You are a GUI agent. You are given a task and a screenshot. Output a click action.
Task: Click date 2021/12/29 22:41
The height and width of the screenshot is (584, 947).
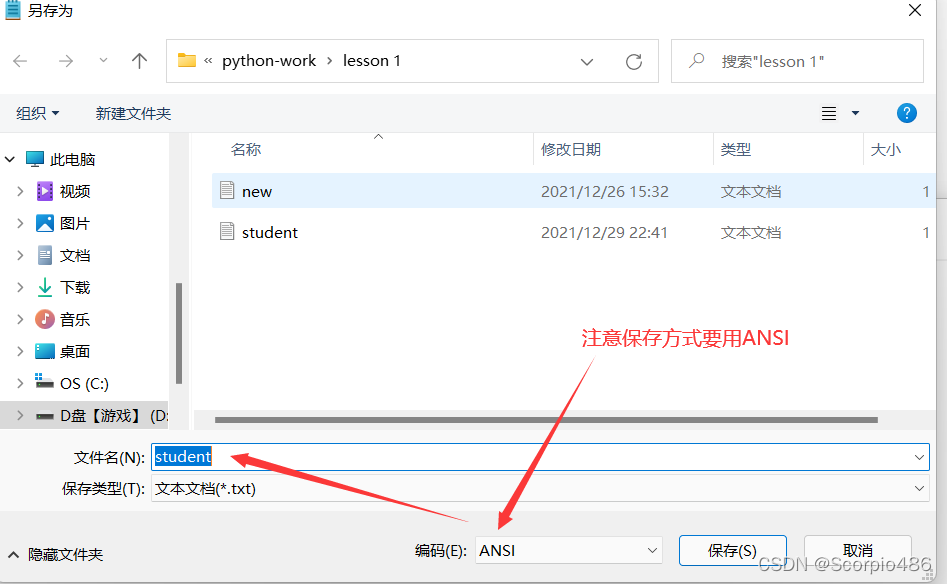[604, 233]
